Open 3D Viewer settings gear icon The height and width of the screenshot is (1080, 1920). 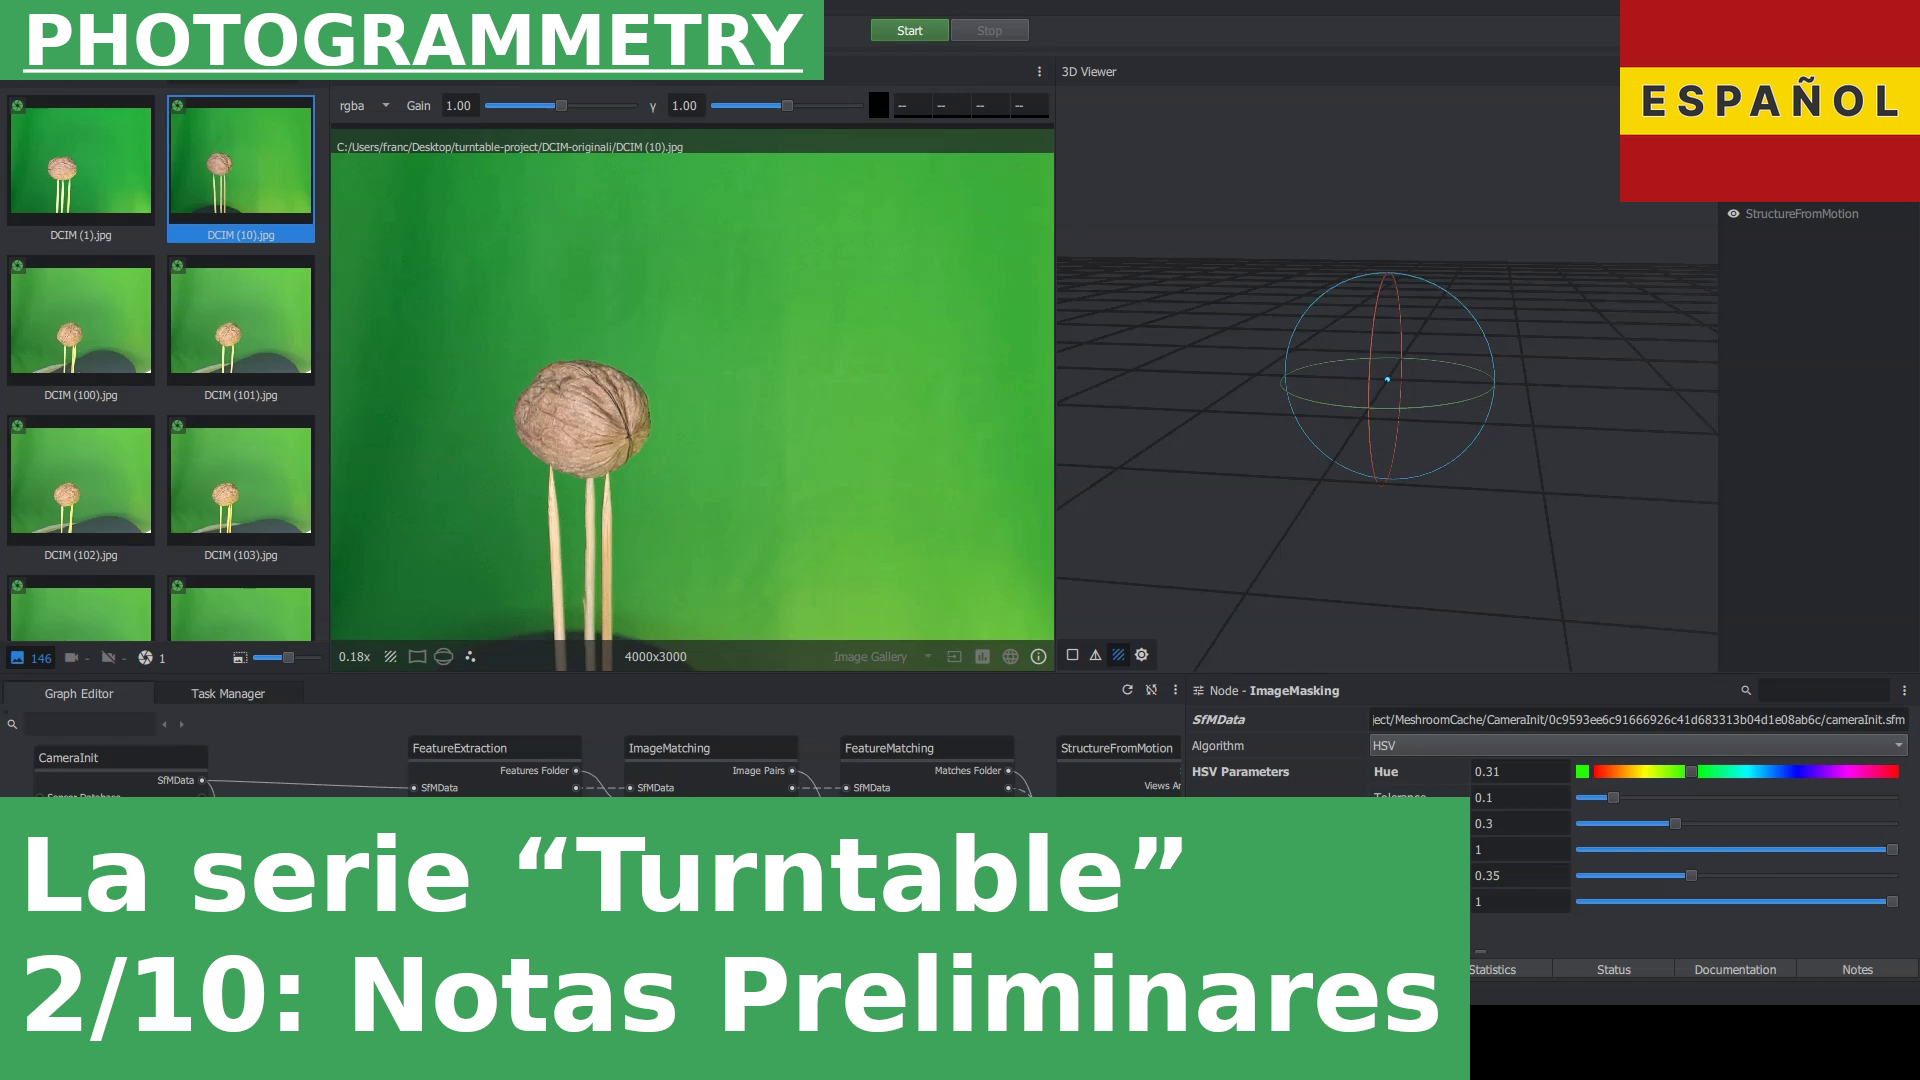pyautogui.click(x=1141, y=655)
